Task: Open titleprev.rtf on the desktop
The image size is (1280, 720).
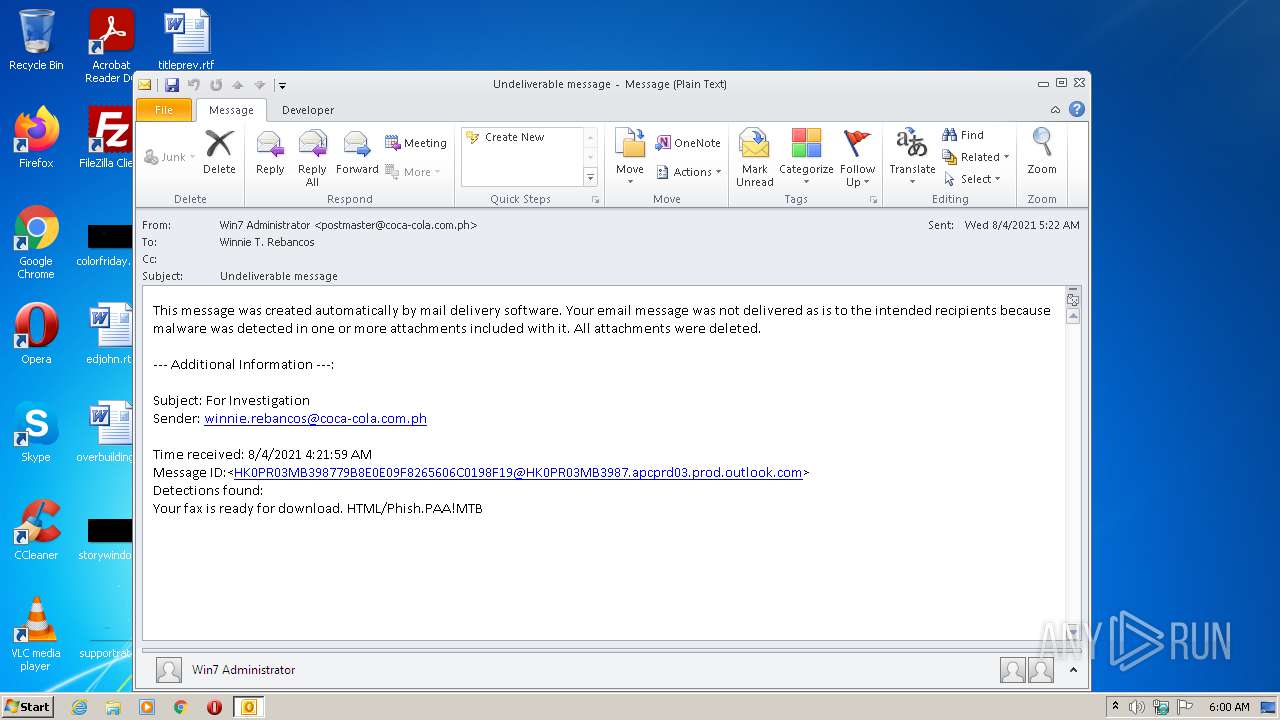Action: pyautogui.click(x=186, y=40)
